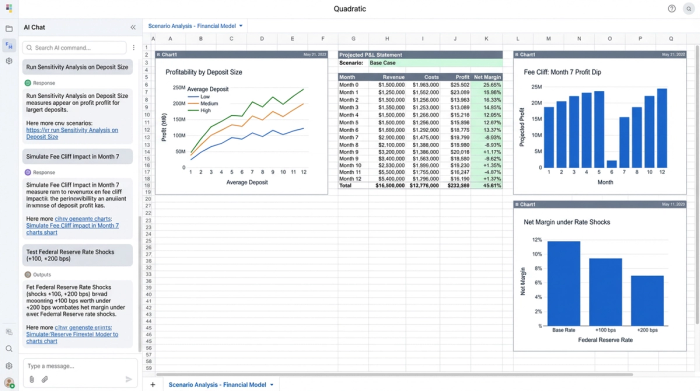
Task: Click Simulate Fee Cliff Impact in Month 7 prompt
Action: point(77,157)
